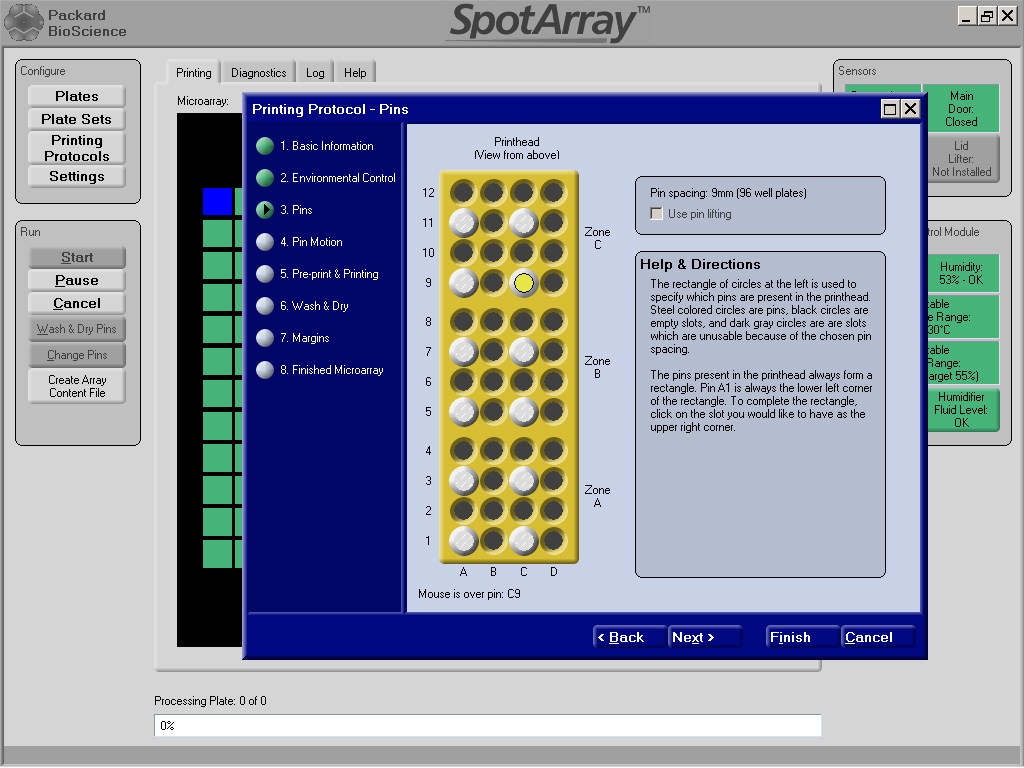This screenshot has height=768, width=1024.
Task: Jump to step 8 Finished Microarray
Action: (x=332, y=370)
